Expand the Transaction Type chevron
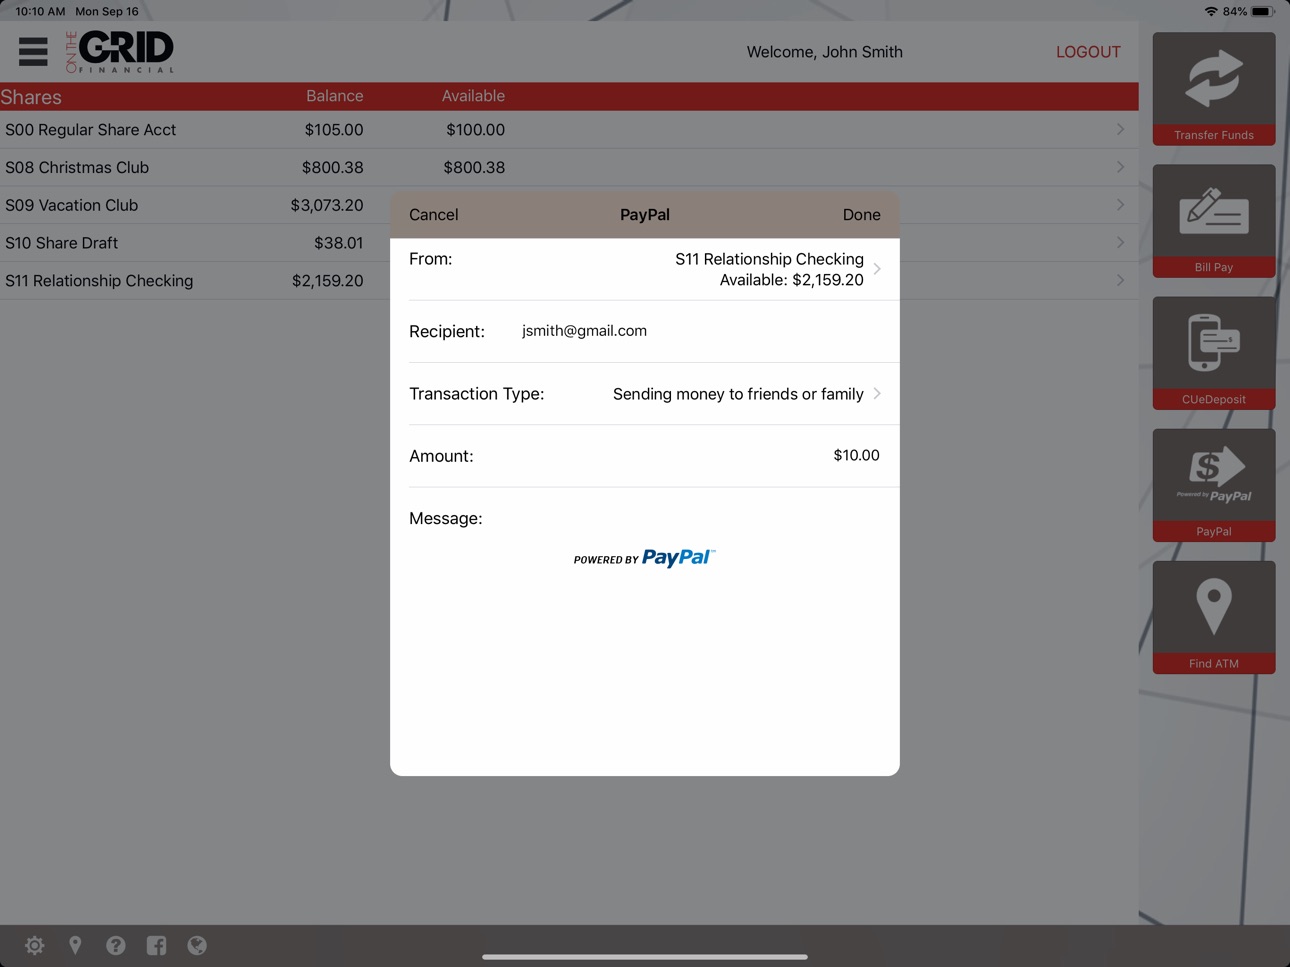Screen dimensions: 1290x967 click(877, 394)
